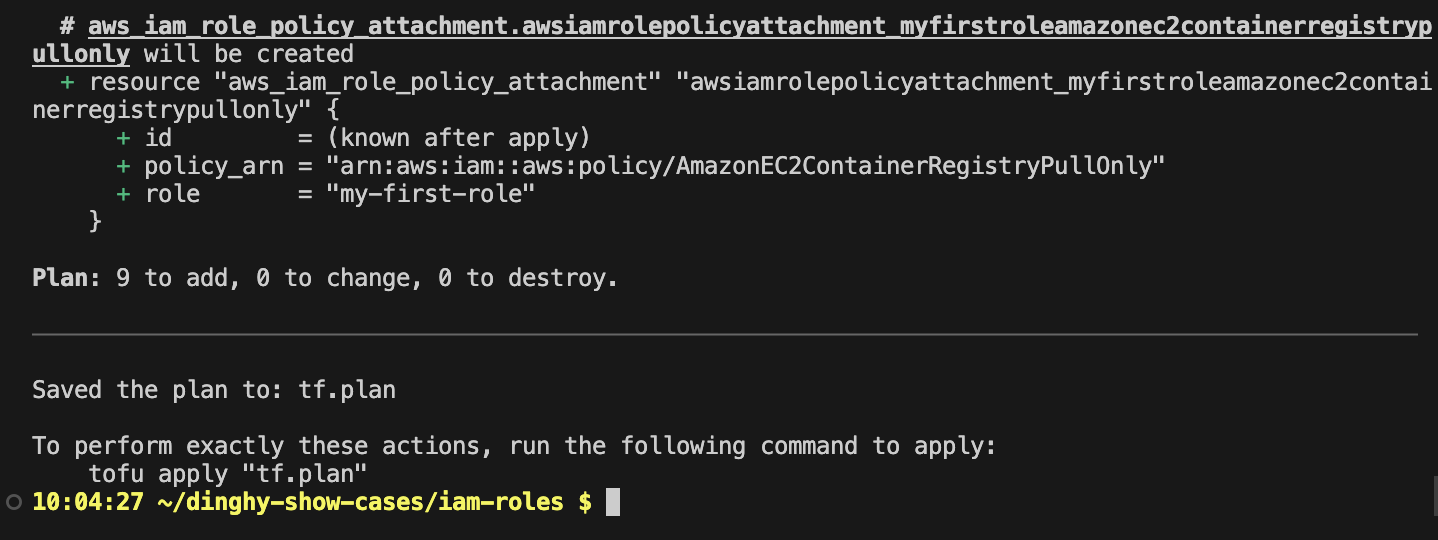The height and width of the screenshot is (540, 1438).
Task: Place cursor at the terminal input block
Action: [613, 502]
